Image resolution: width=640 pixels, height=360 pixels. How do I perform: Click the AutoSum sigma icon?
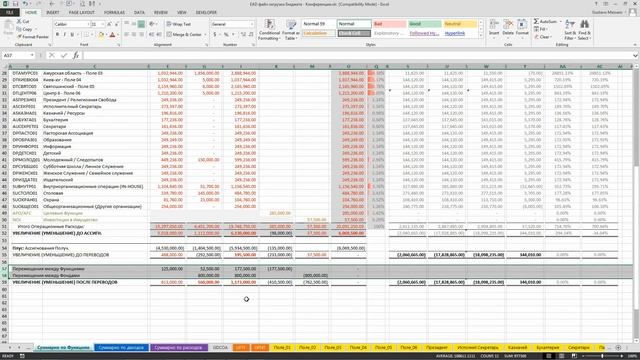tap(536, 21)
